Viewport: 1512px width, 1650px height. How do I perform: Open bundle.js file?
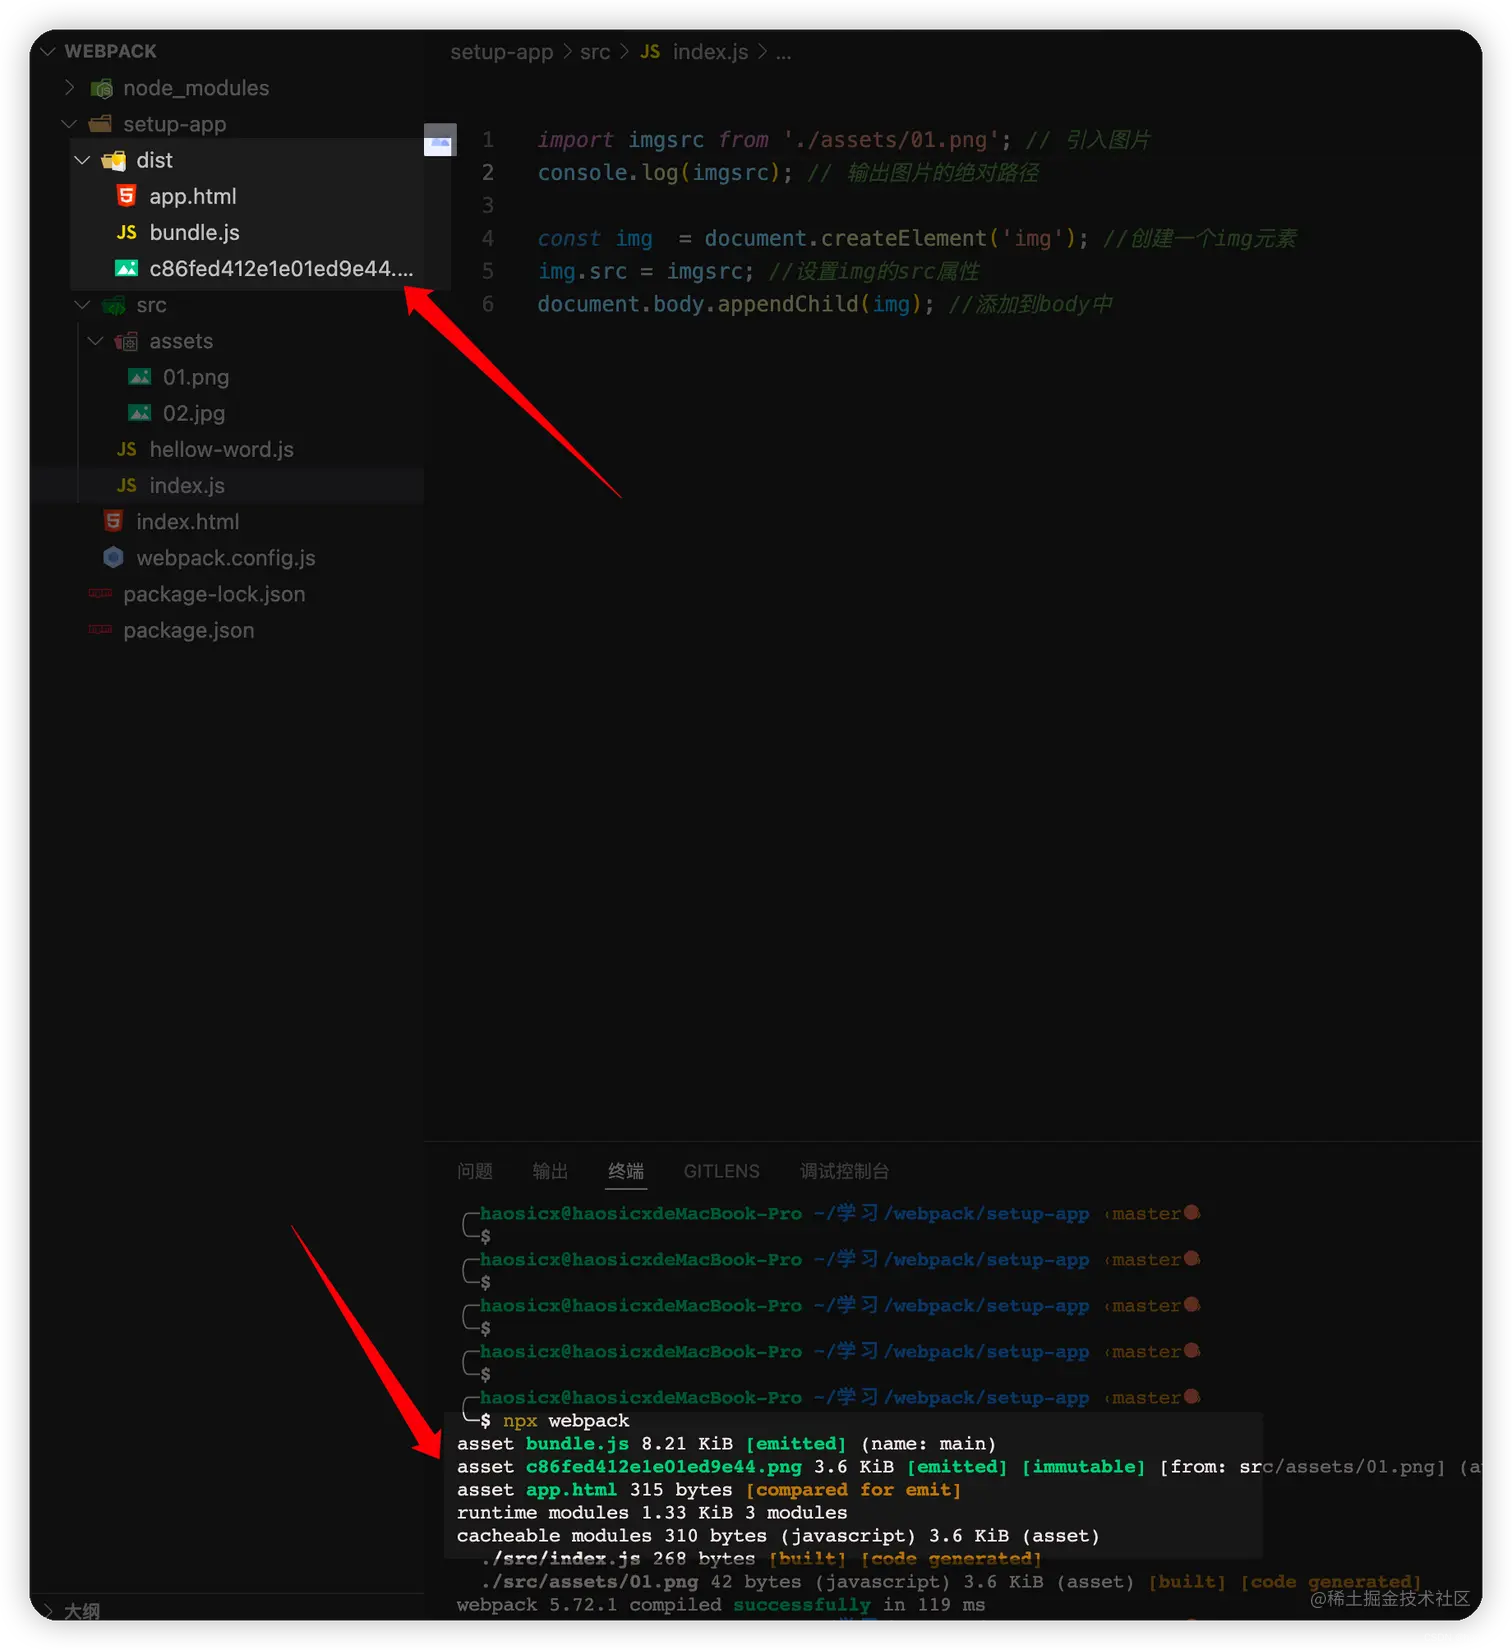pyautogui.click(x=195, y=232)
